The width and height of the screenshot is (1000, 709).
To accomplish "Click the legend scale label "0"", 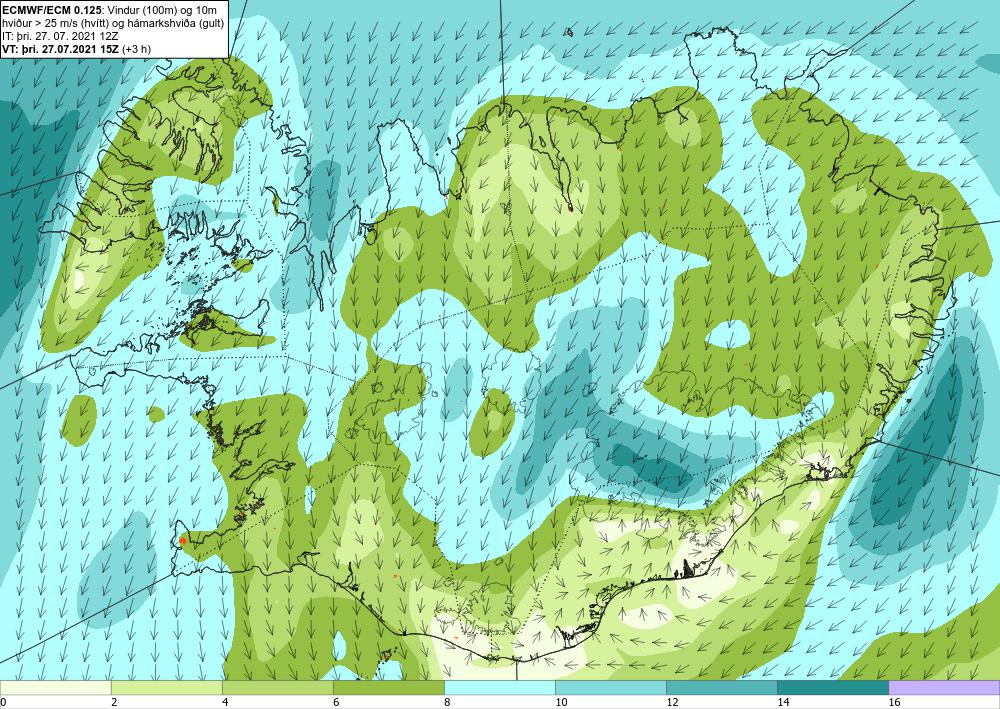I will pyautogui.click(x=3, y=702).
